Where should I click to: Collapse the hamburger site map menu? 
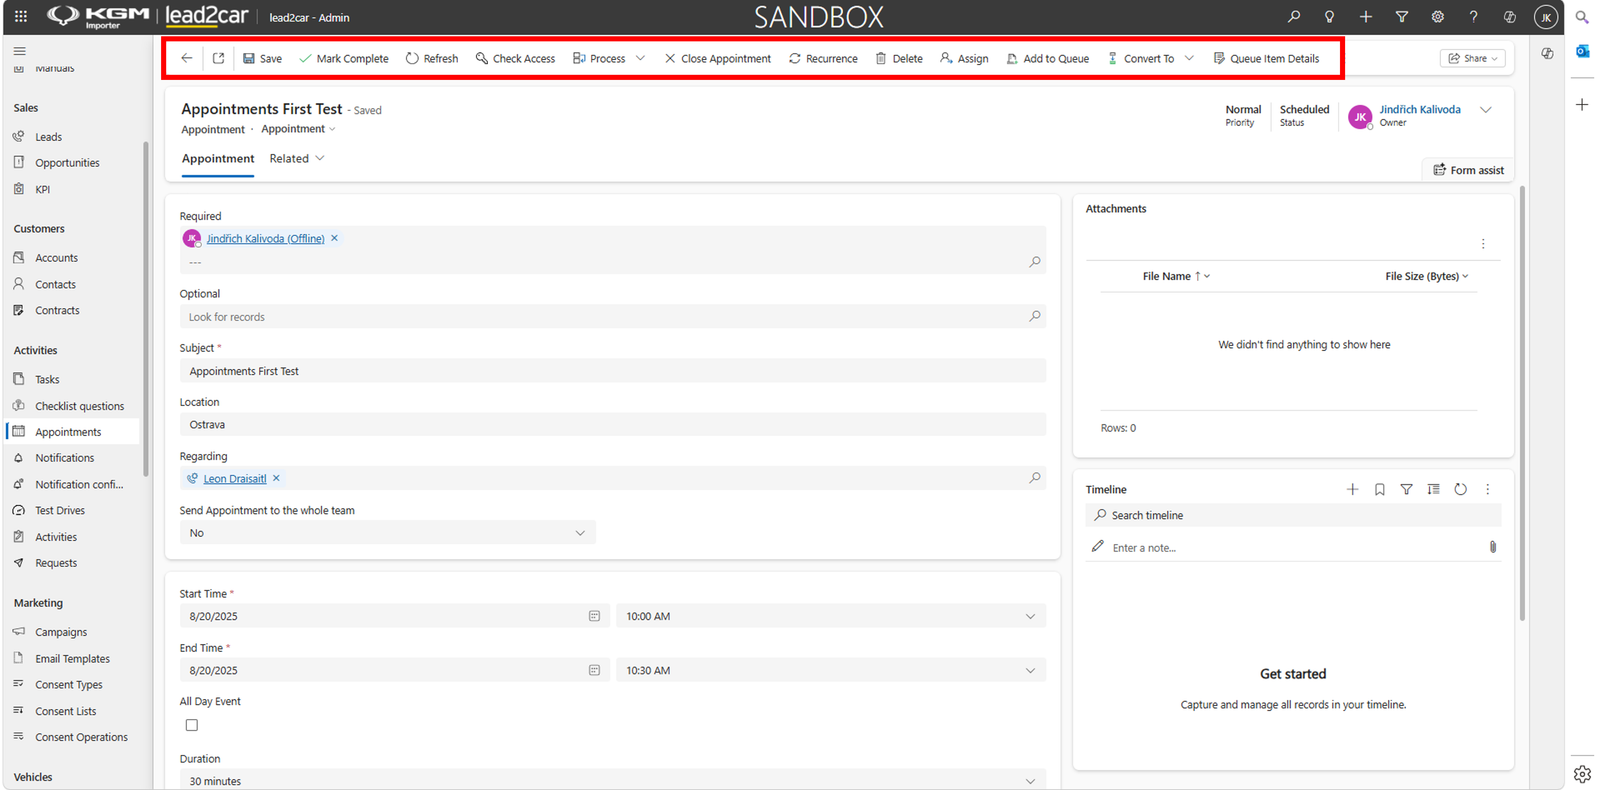coord(19,50)
